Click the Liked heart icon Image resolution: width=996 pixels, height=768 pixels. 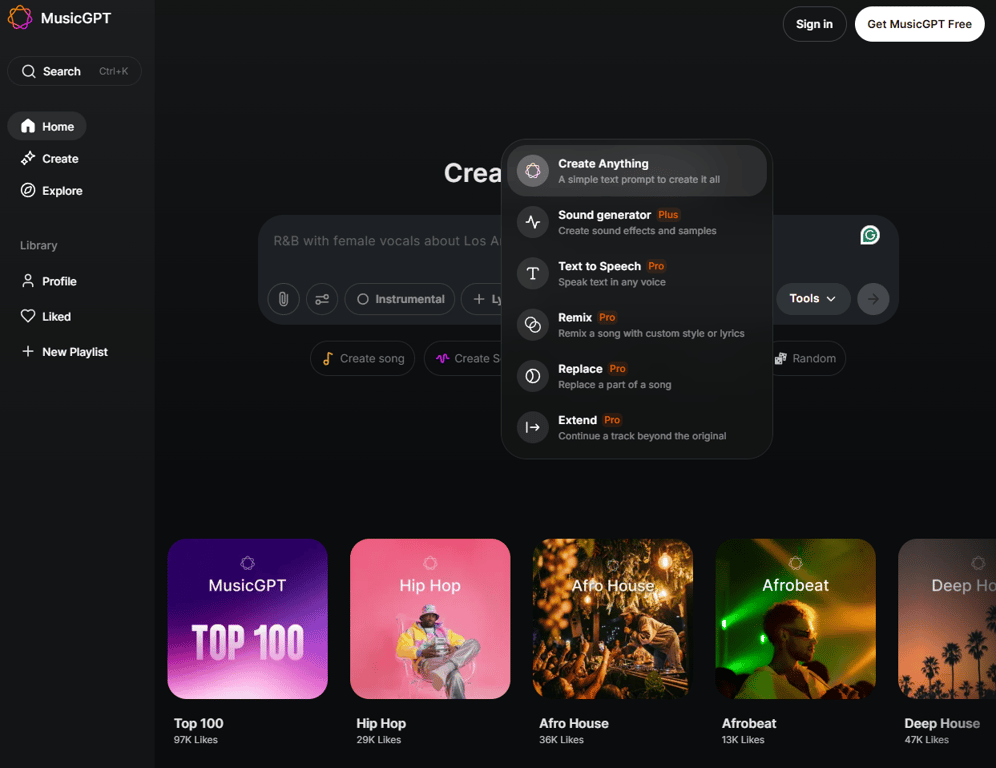(28, 316)
